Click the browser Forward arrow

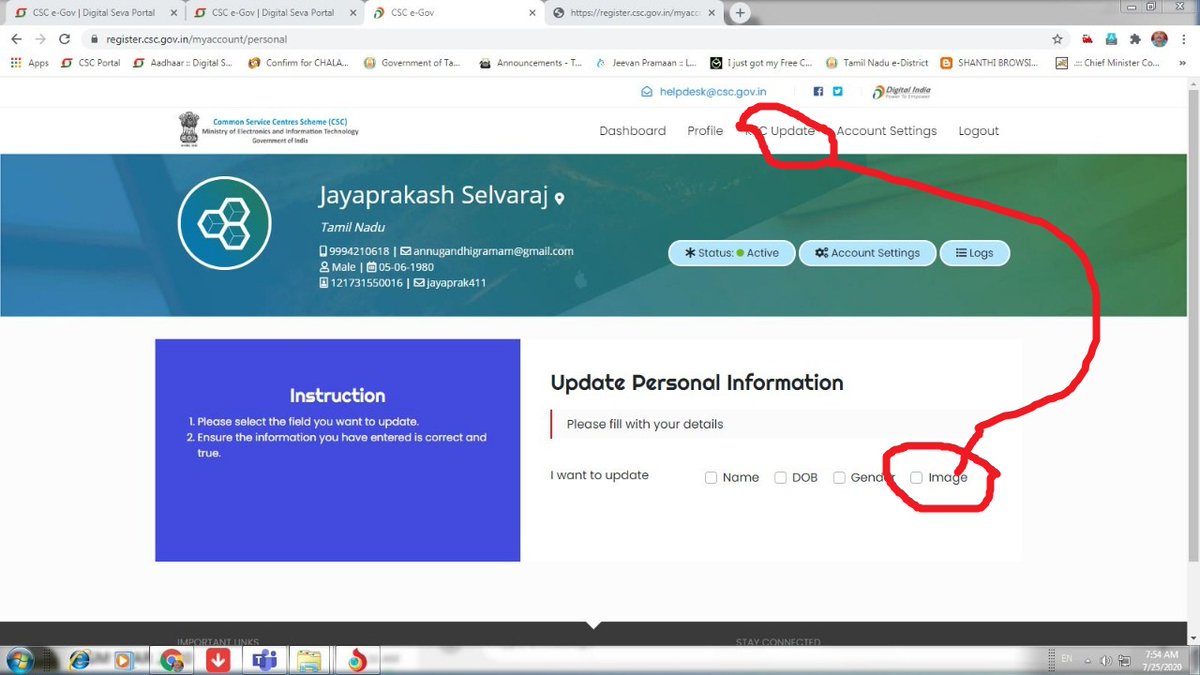pyautogui.click(x=41, y=39)
